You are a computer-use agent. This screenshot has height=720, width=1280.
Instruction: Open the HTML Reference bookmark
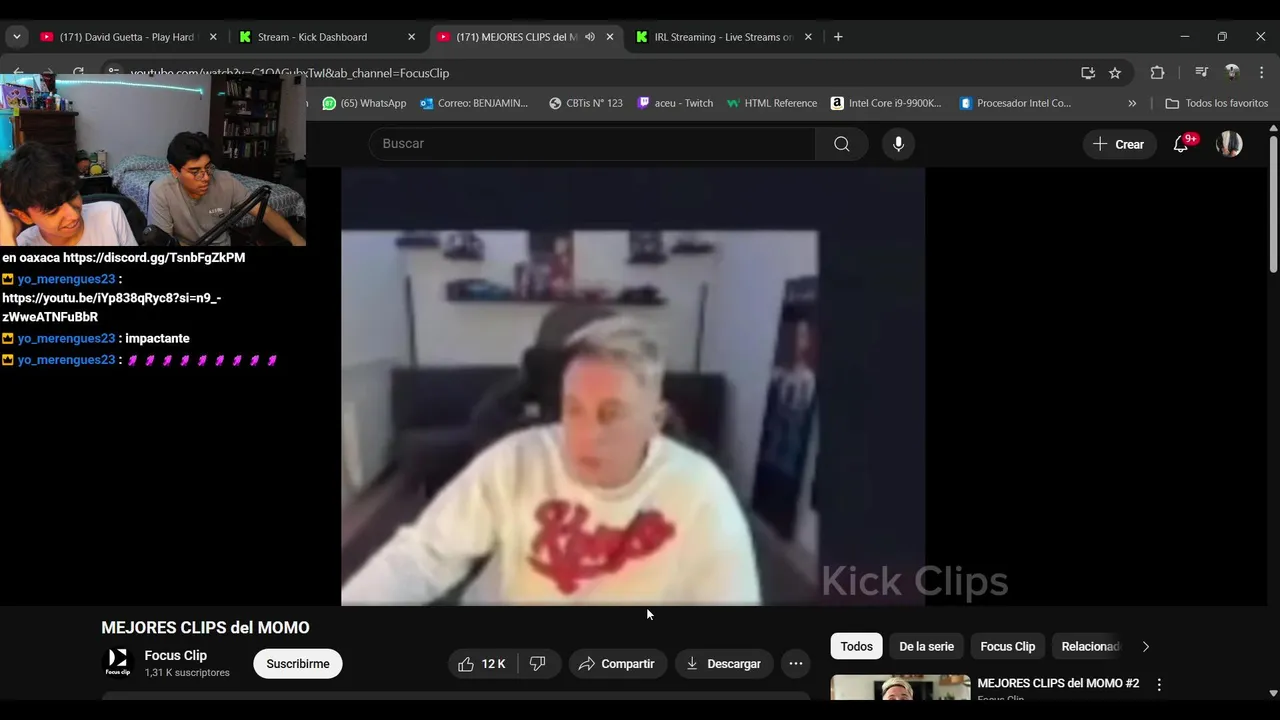772,103
